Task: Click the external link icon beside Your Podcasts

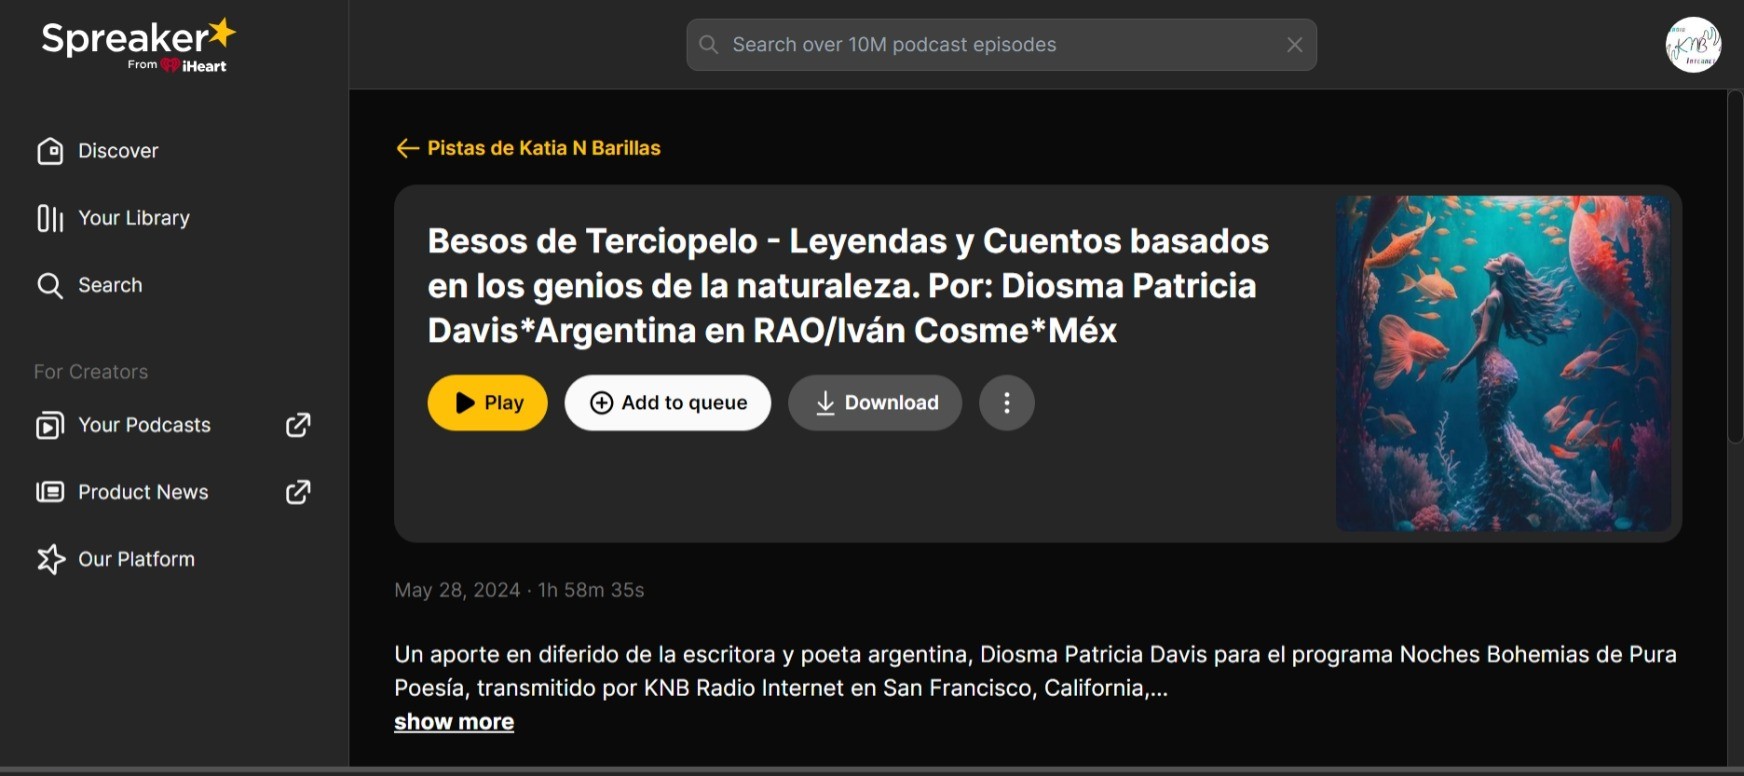Action: click(x=298, y=425)
